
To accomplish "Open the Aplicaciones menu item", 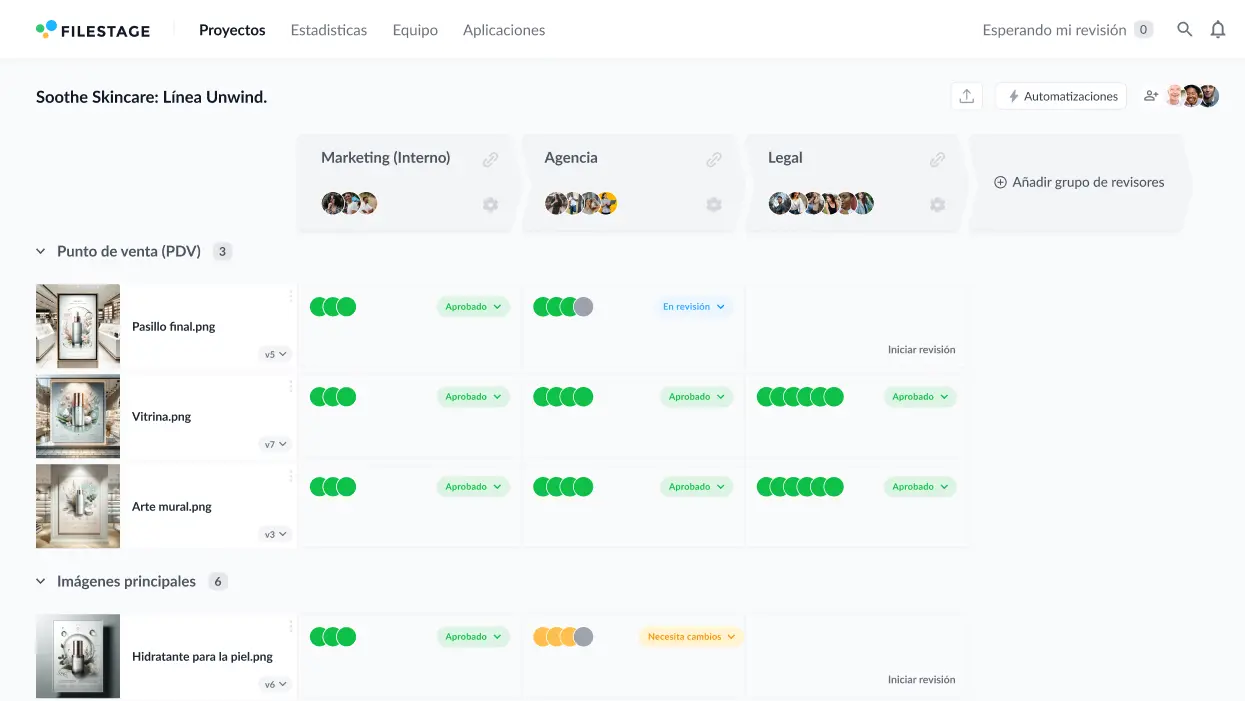I will click(503, 29).
